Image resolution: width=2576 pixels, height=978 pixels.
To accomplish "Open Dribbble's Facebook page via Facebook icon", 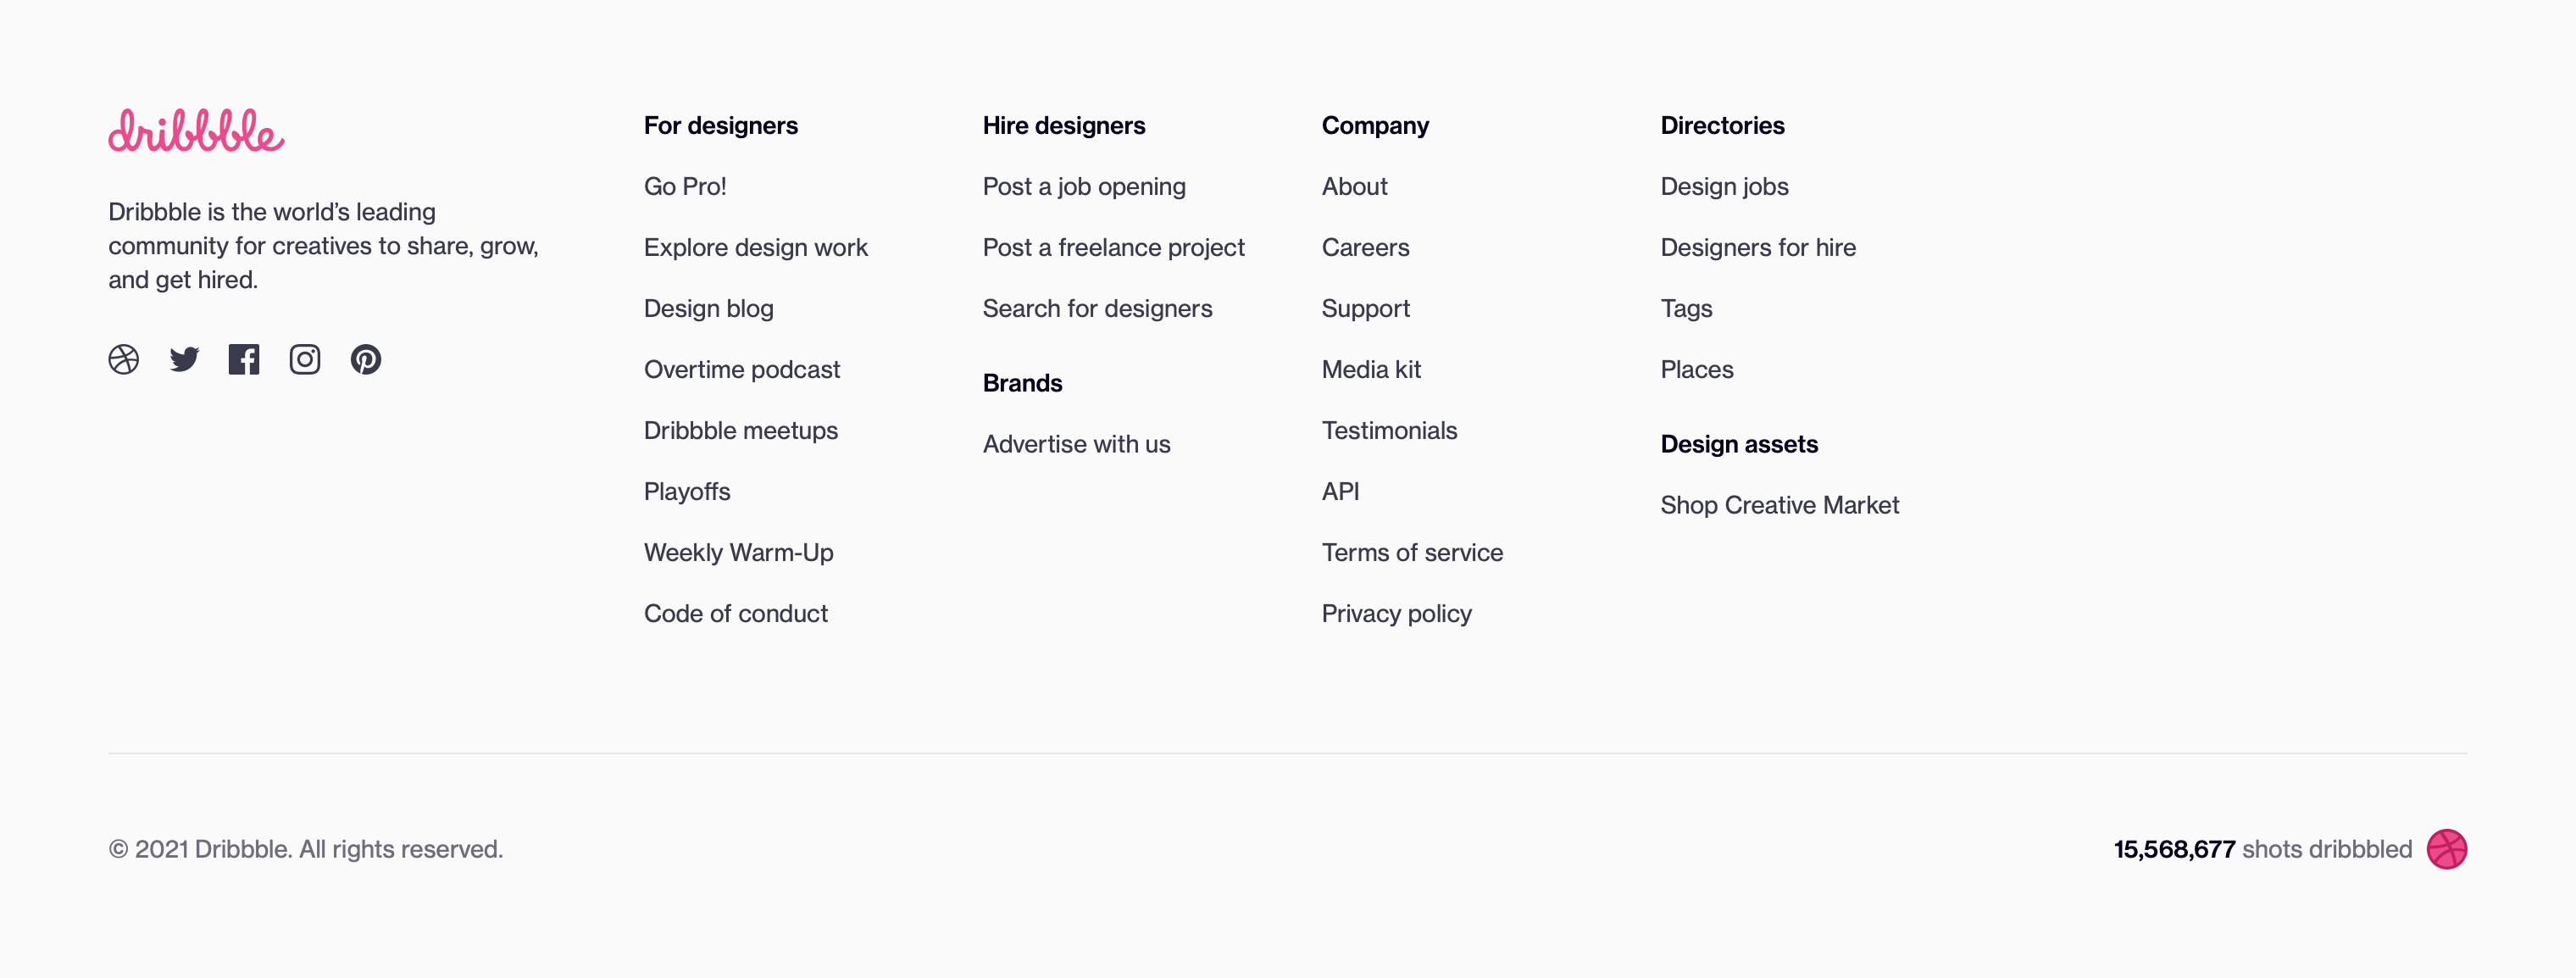I will coord(244,359).
